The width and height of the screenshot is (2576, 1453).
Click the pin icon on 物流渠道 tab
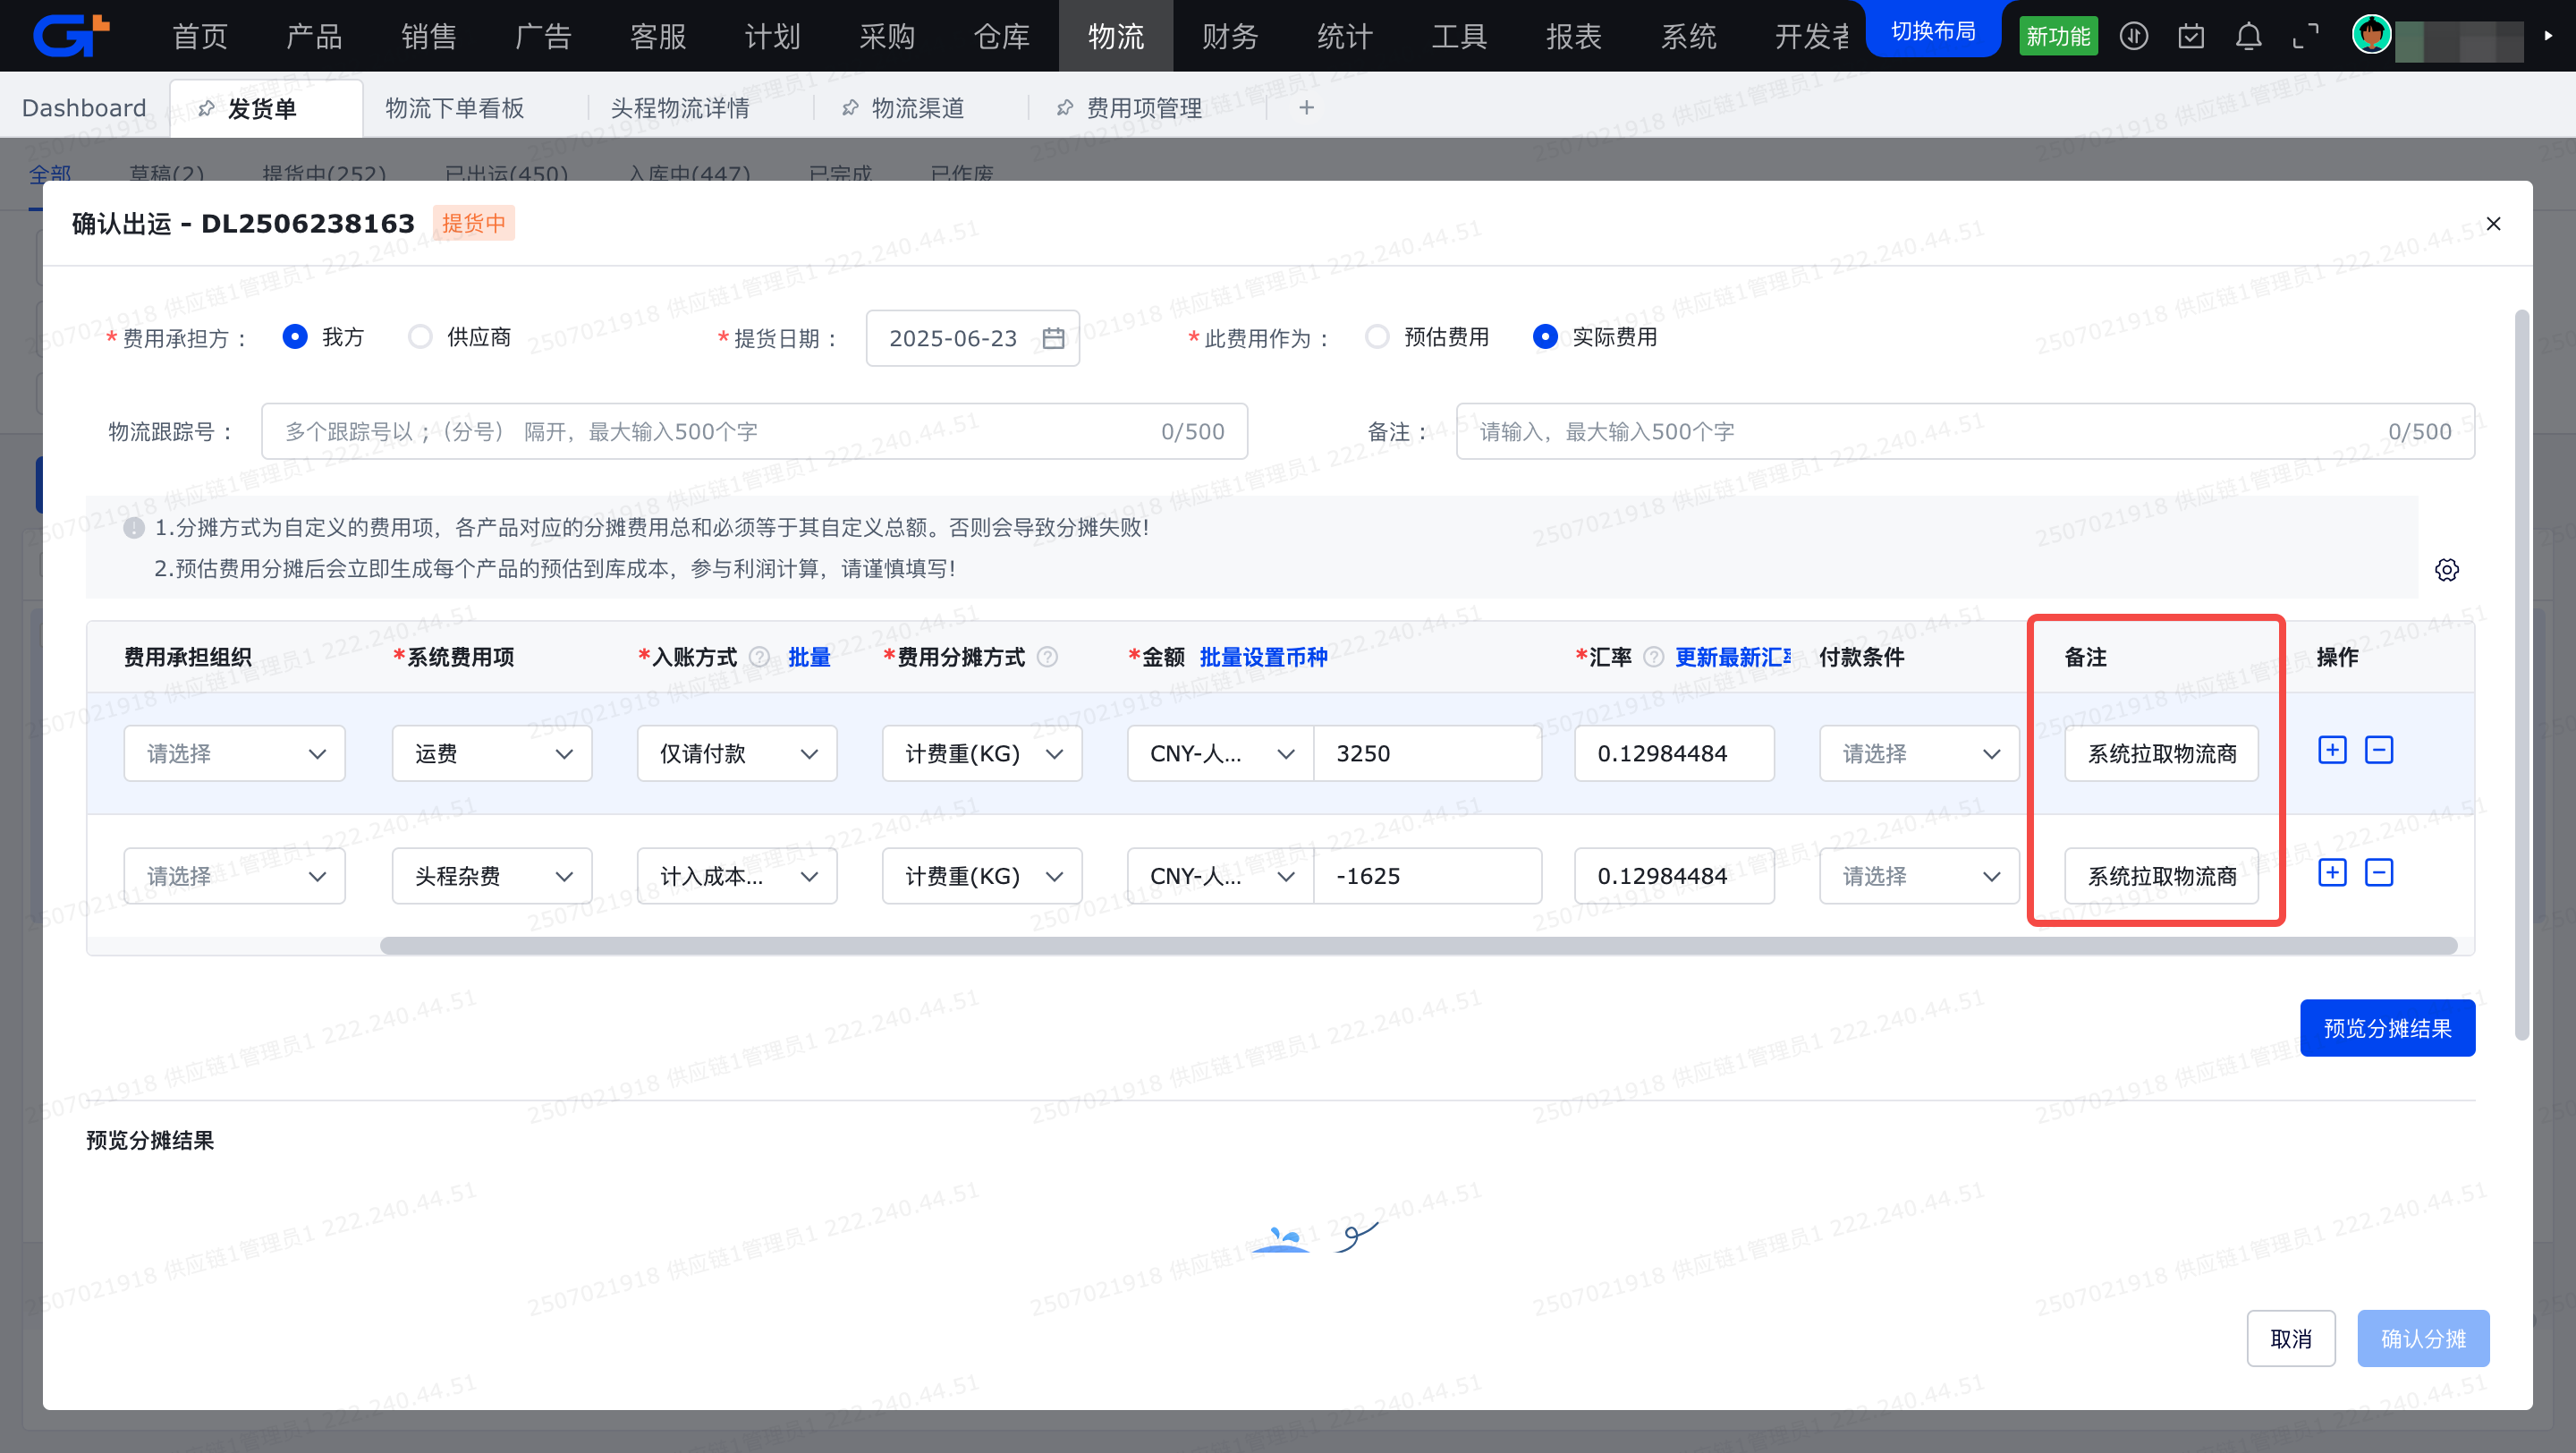click(850, 108)
